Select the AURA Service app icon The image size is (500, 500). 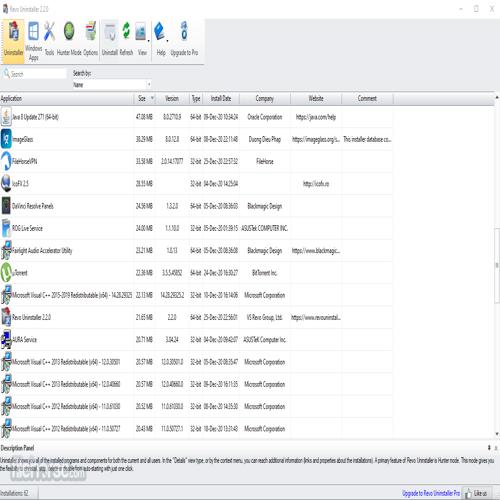[6, 339]
